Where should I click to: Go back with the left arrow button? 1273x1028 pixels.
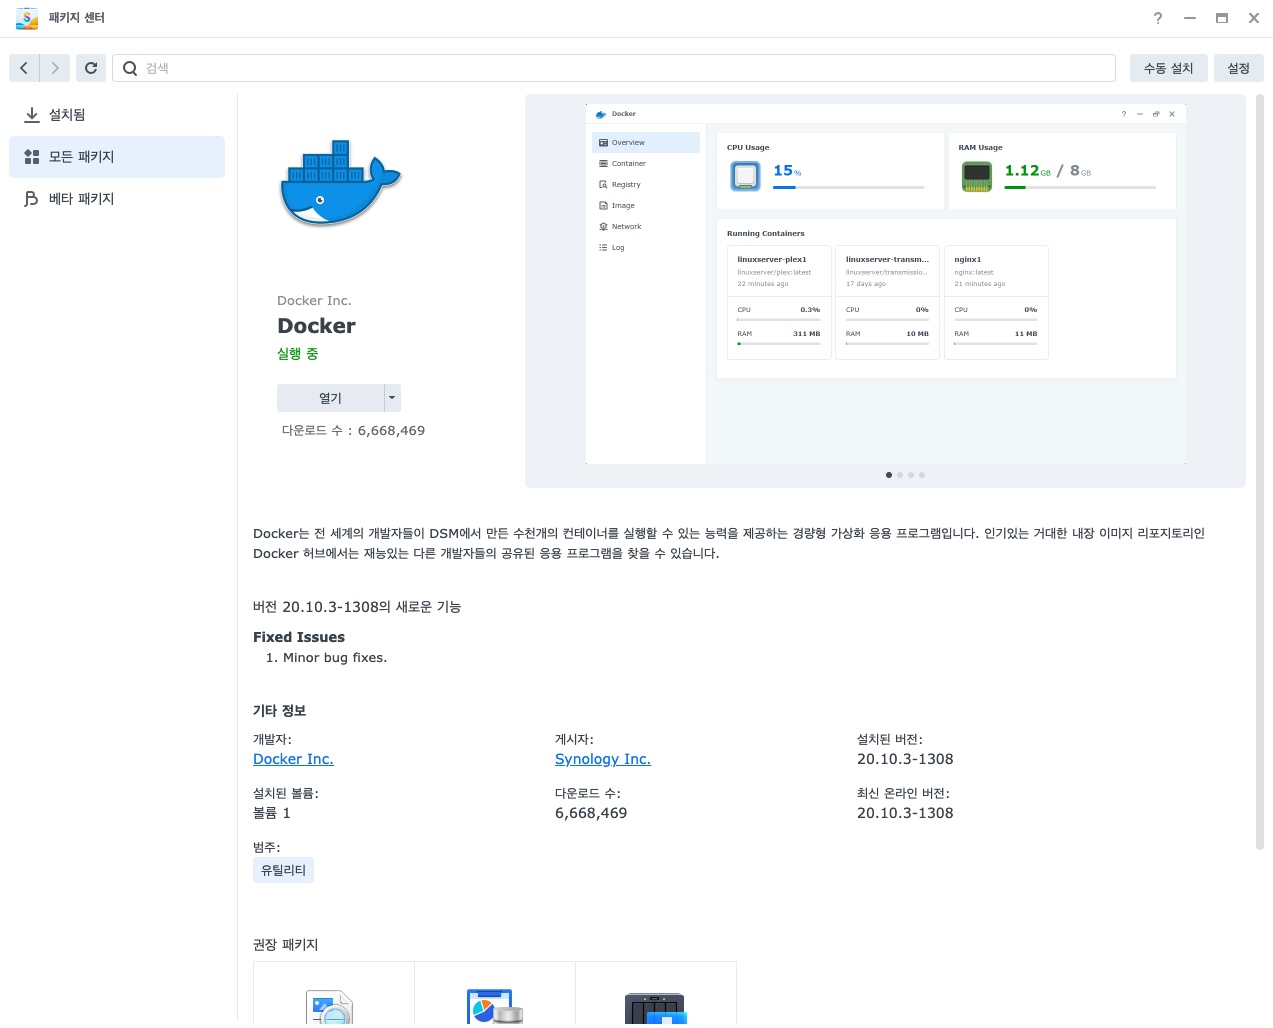24,68
